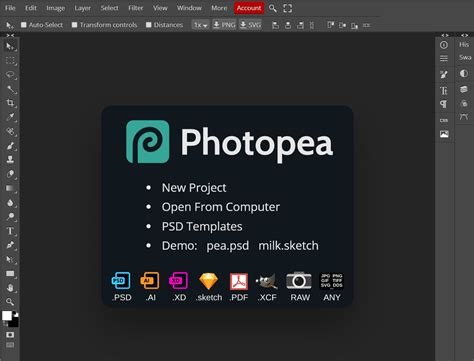474x361 pixels.
Task: Click the PNG export button
Action: [x=224, y=25]
